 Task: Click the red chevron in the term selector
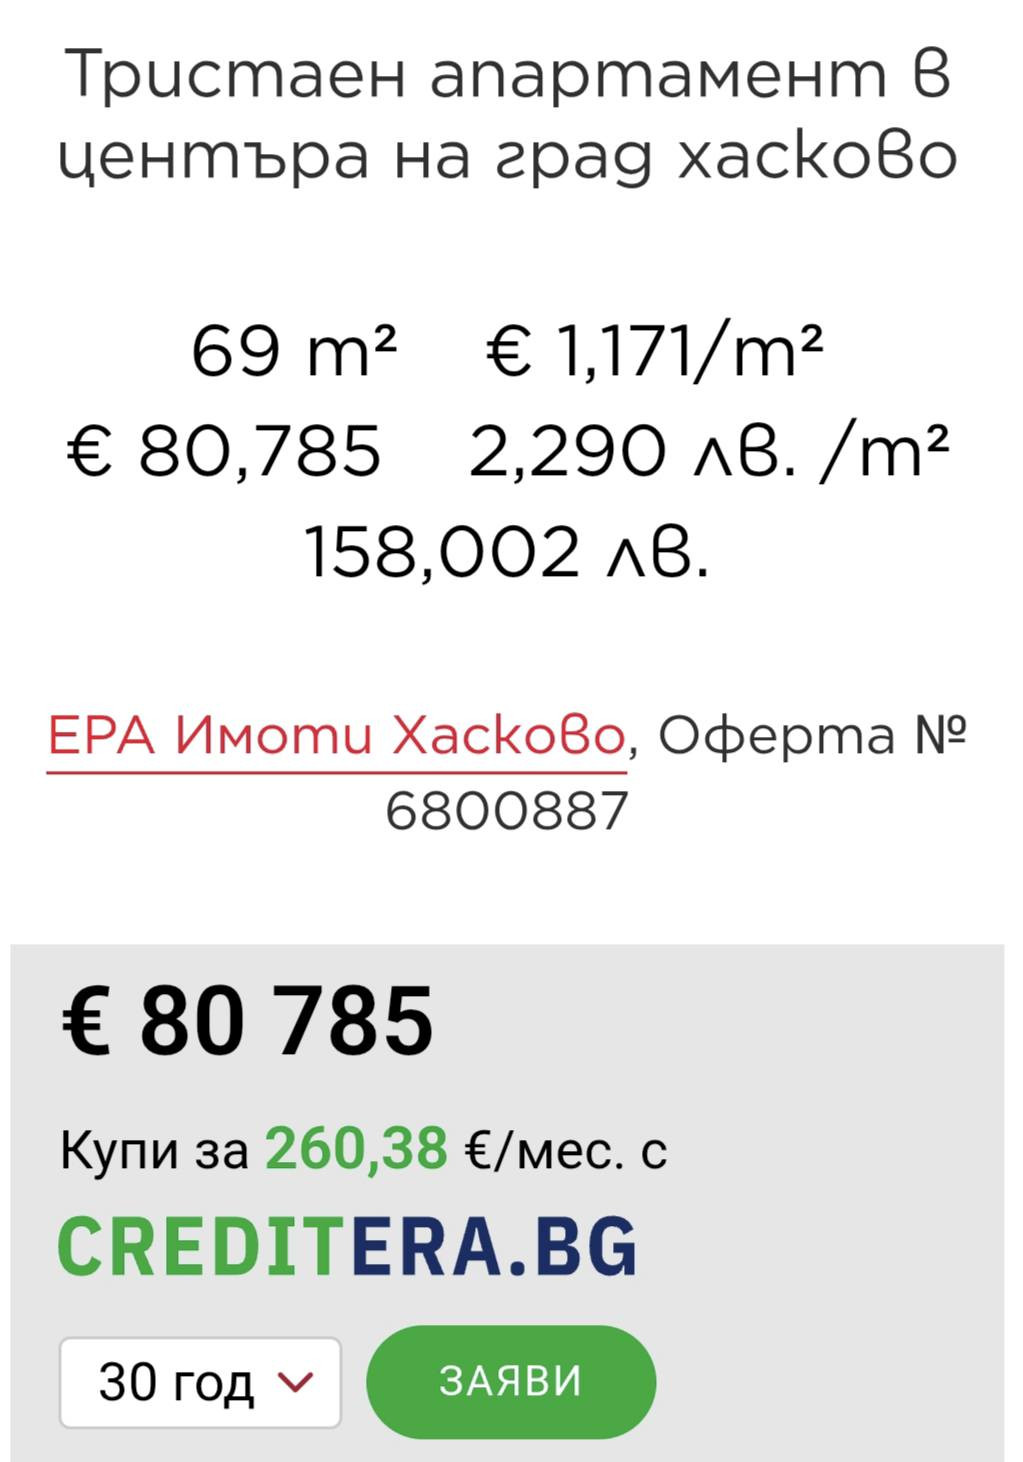point(295,1382)
